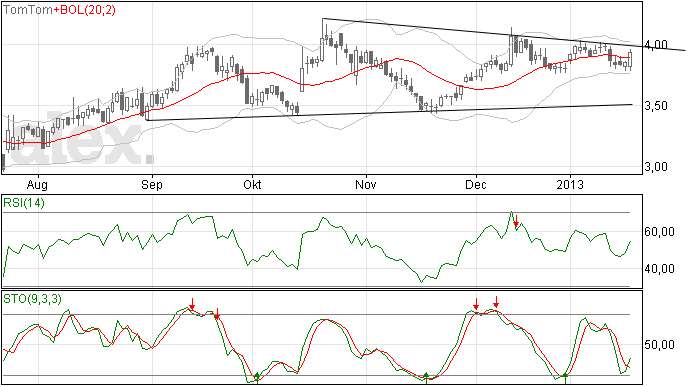Click first September red arrow on stochastic
The width and height of the screenshot is (690, 387).
pos(192,304)
